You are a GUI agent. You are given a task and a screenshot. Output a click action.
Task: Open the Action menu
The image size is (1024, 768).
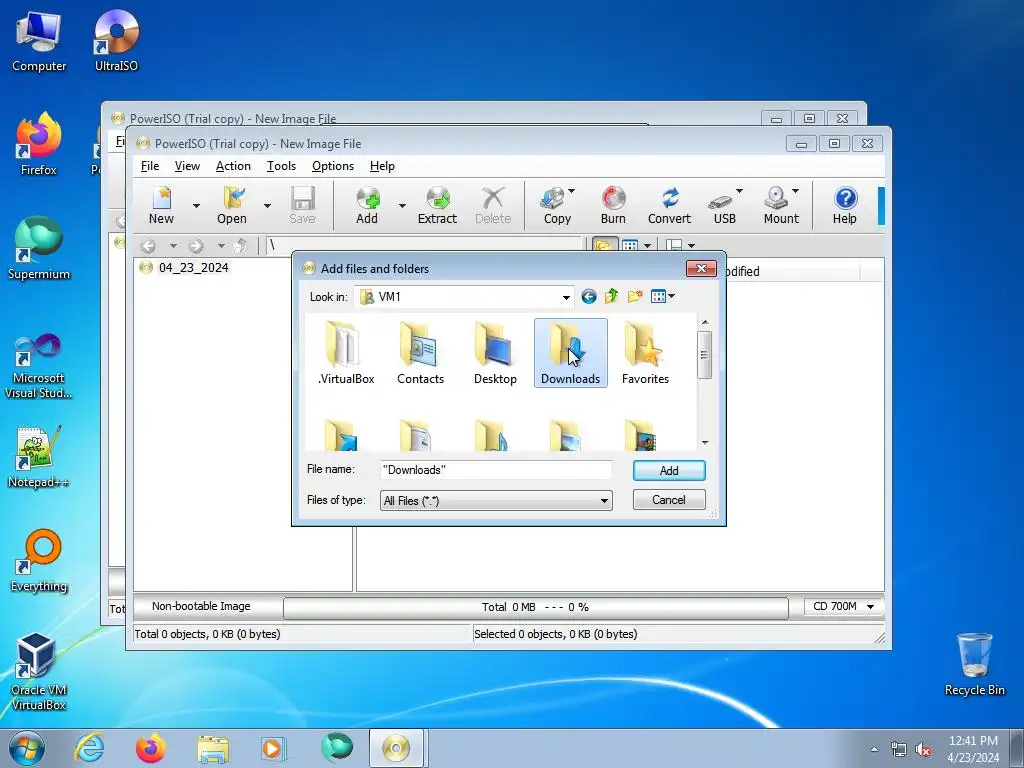233,166
